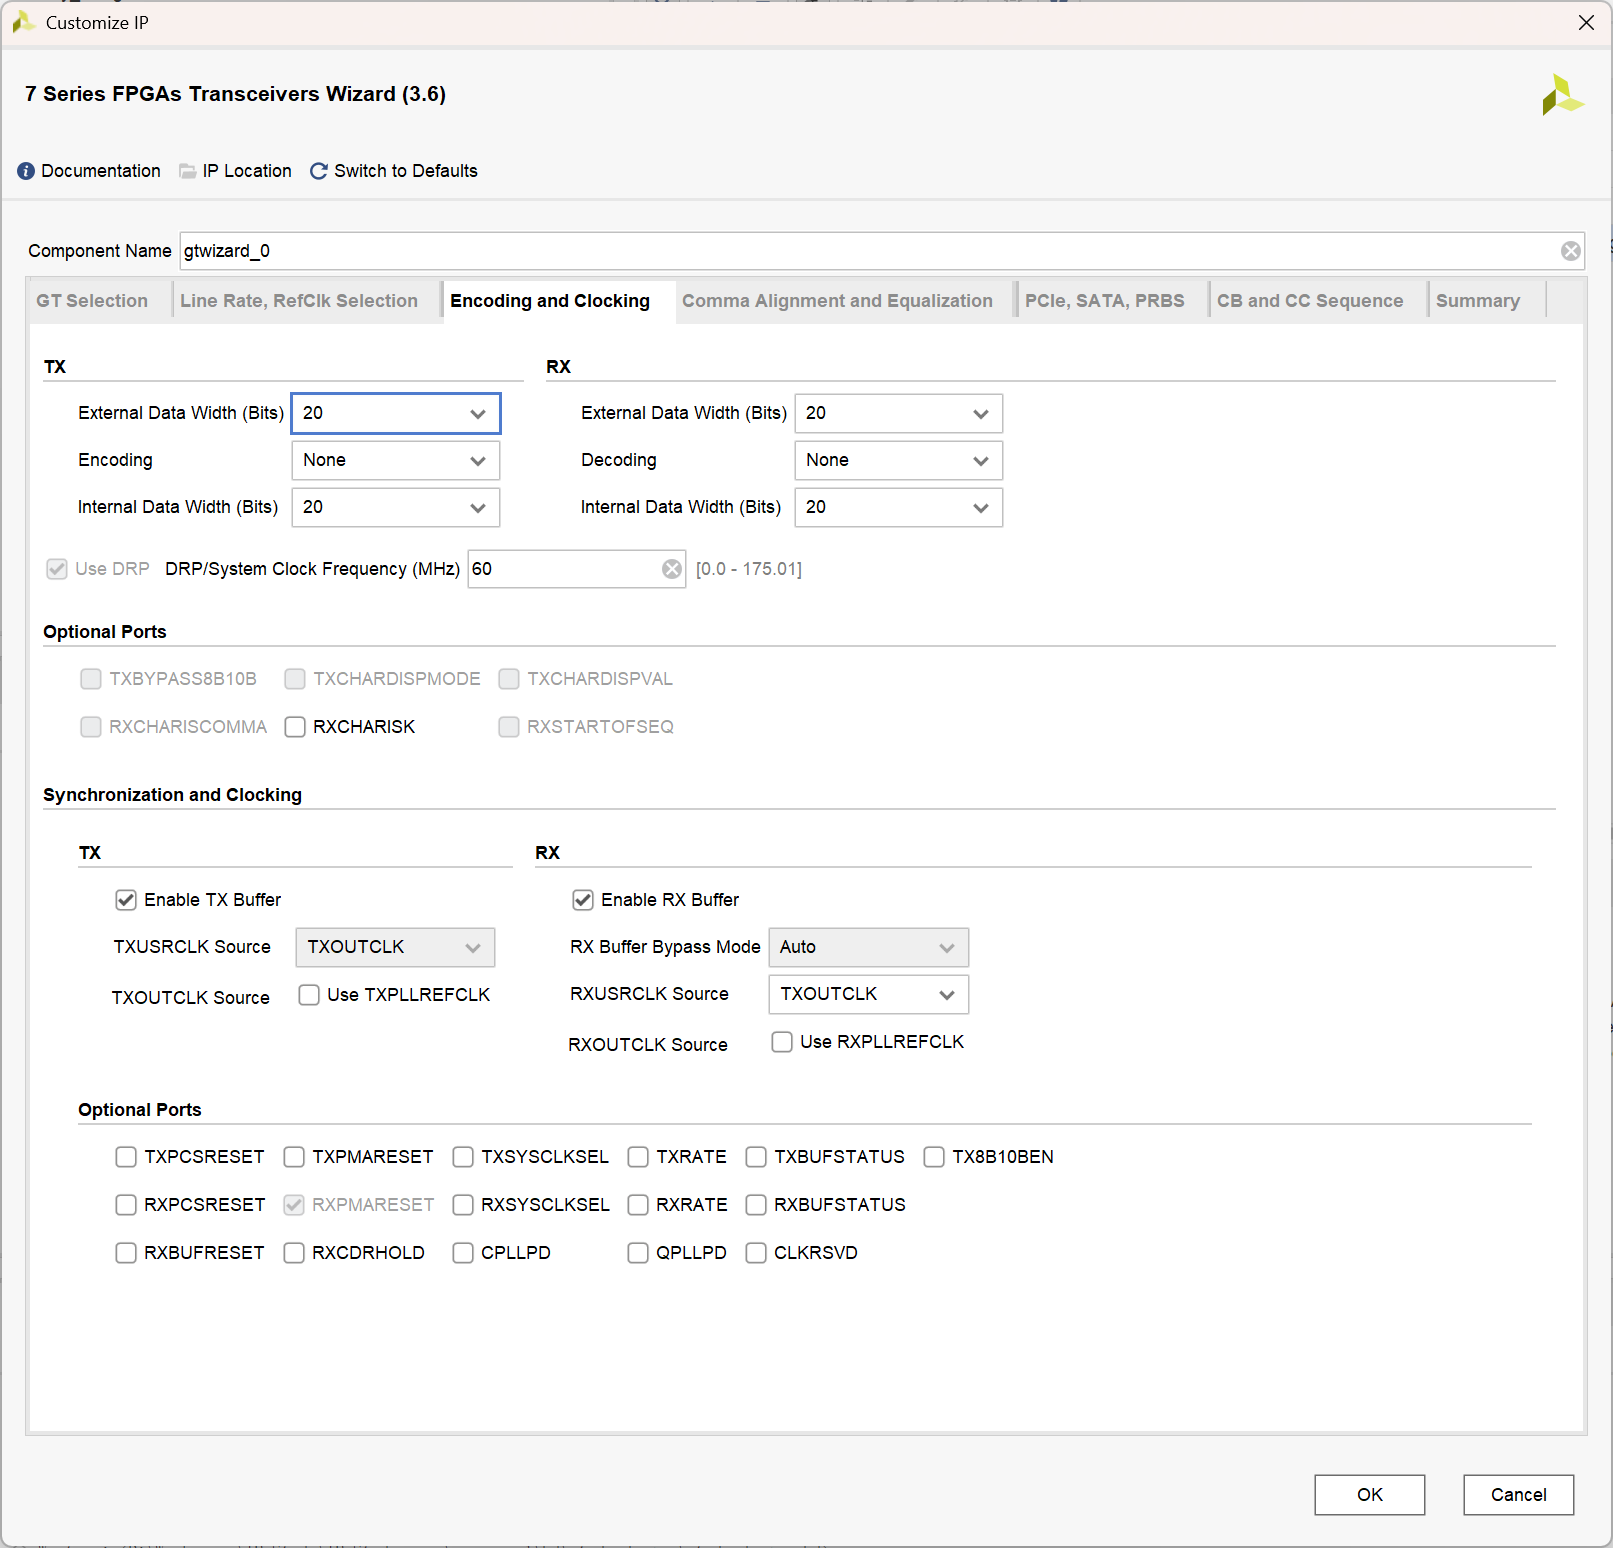Check the TXPCSRESET optional port
This screenshot has width=1613, height=1548.
[x=126, y=1157]
